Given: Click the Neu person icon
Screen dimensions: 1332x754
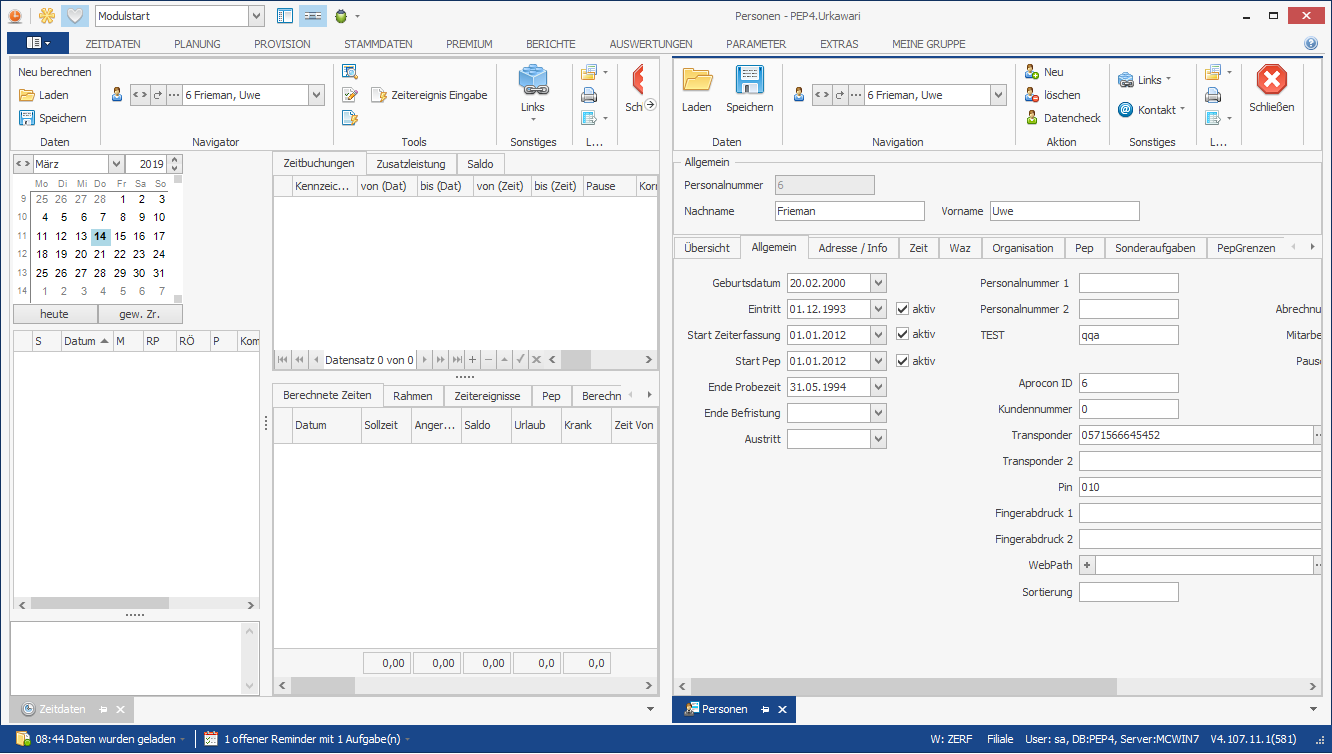Looking at the screenshot, I should (x=1033, y=72).
